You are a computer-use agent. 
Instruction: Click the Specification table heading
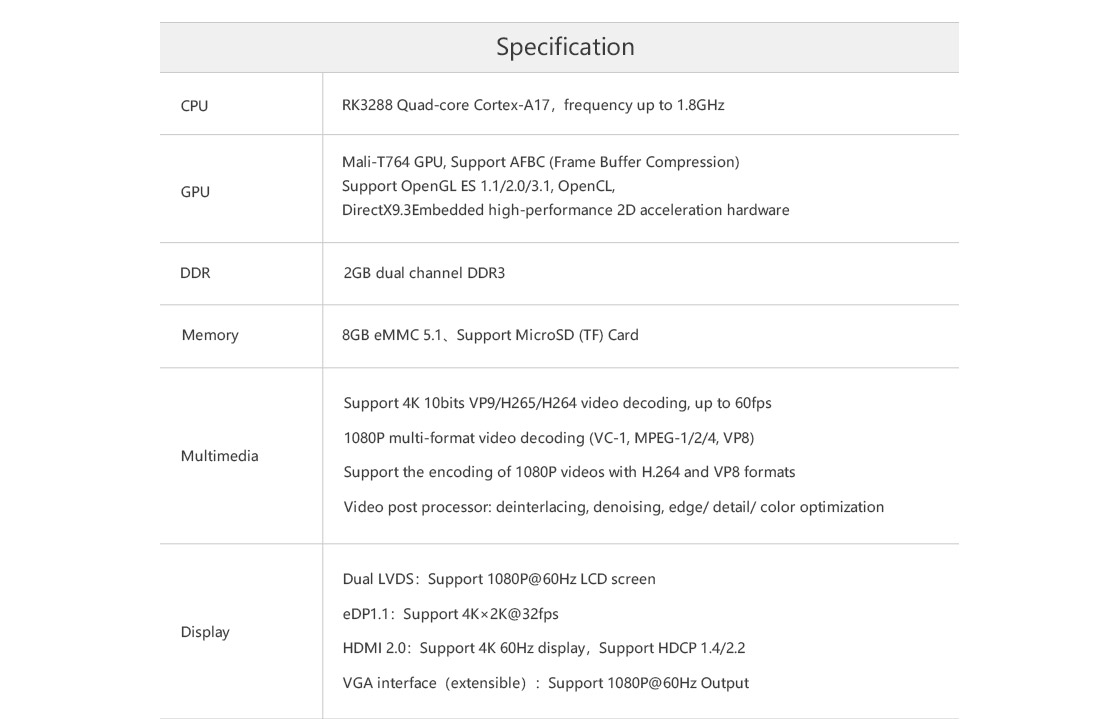[565, 47]
